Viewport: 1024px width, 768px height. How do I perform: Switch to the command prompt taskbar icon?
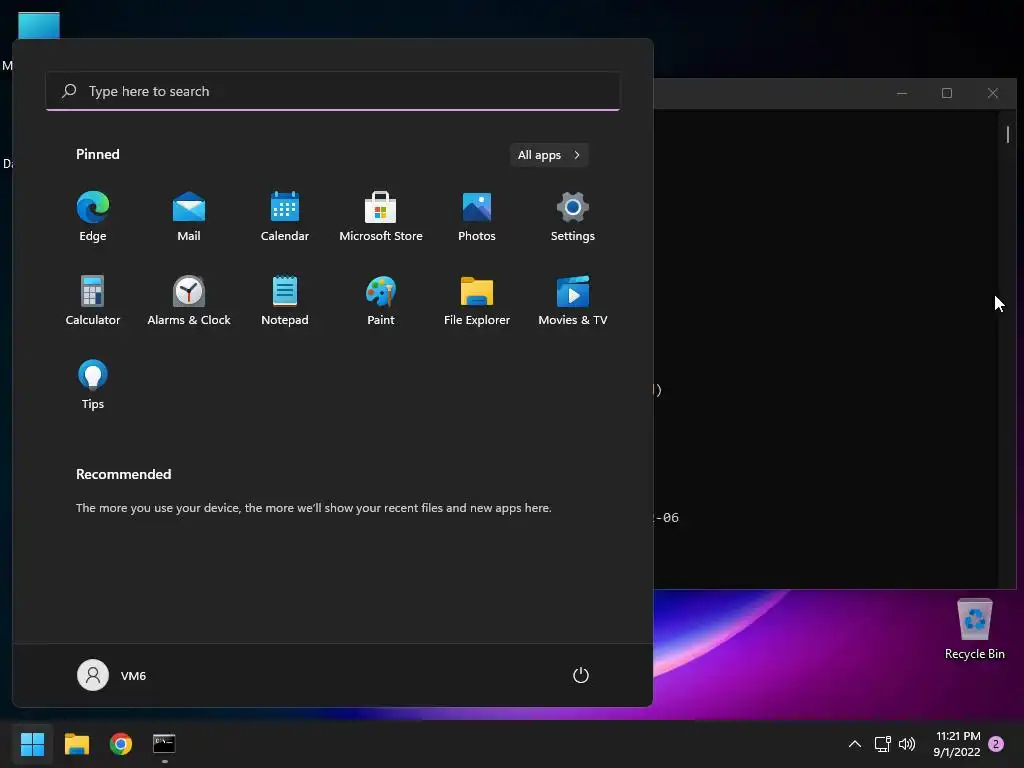pos(164,744)
